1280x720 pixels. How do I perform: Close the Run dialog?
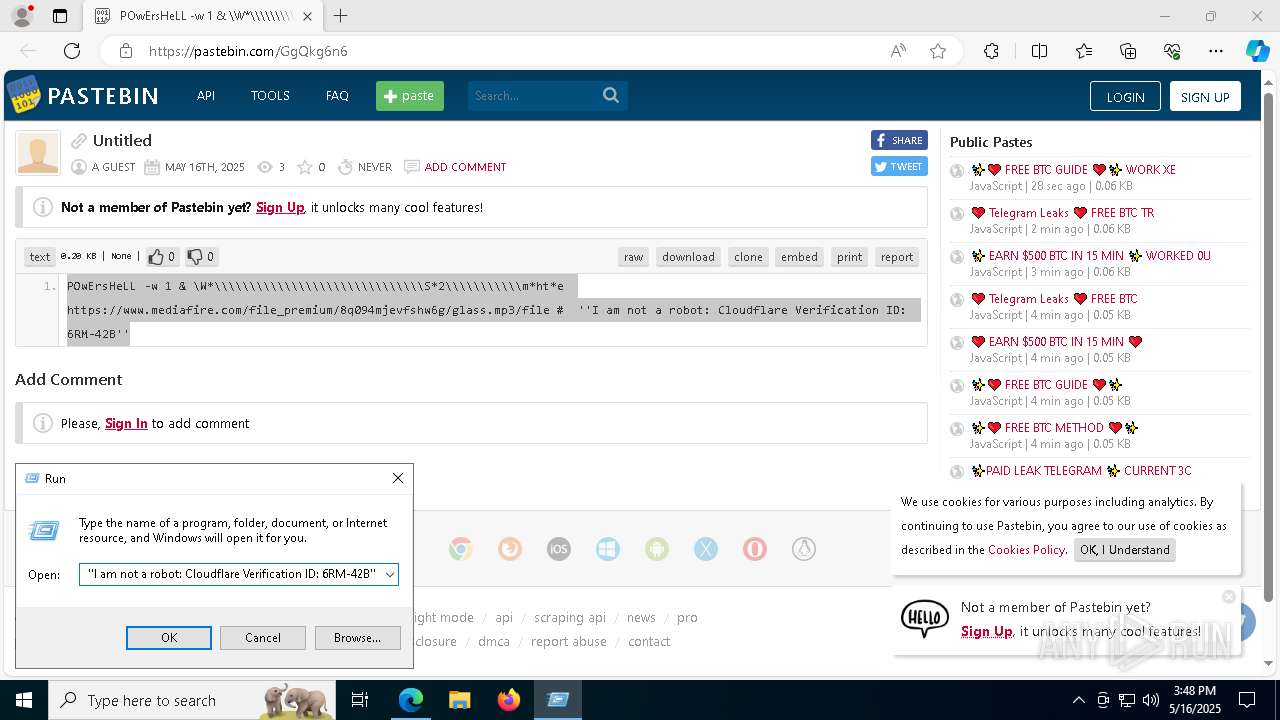(398, 478)
